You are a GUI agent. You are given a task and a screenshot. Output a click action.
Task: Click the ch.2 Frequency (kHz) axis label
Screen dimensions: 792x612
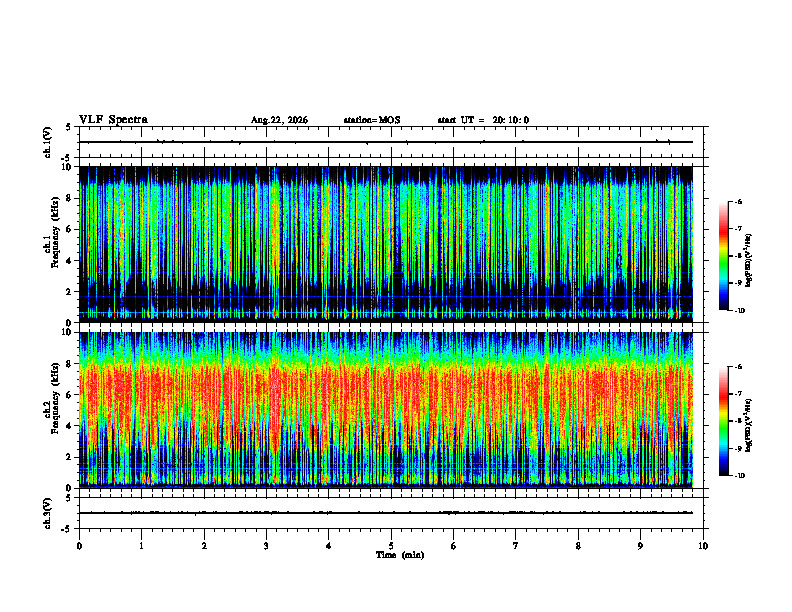(52, 410)
